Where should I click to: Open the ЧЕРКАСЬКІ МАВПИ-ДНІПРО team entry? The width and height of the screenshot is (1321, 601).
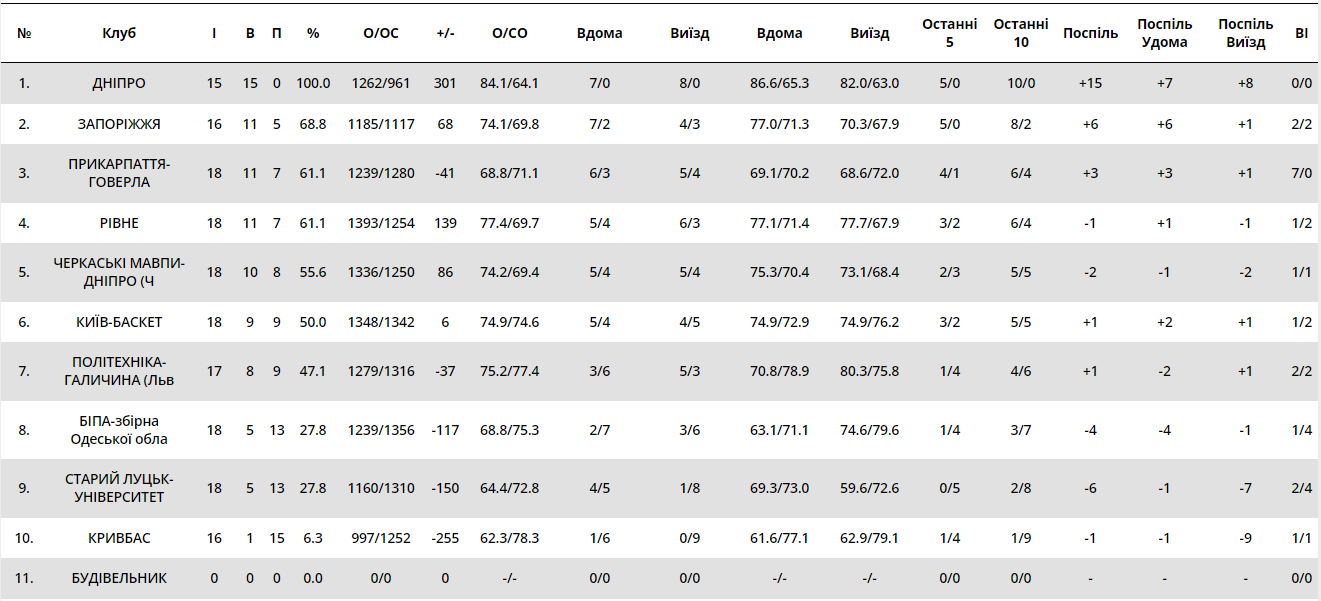pos(119,272)
